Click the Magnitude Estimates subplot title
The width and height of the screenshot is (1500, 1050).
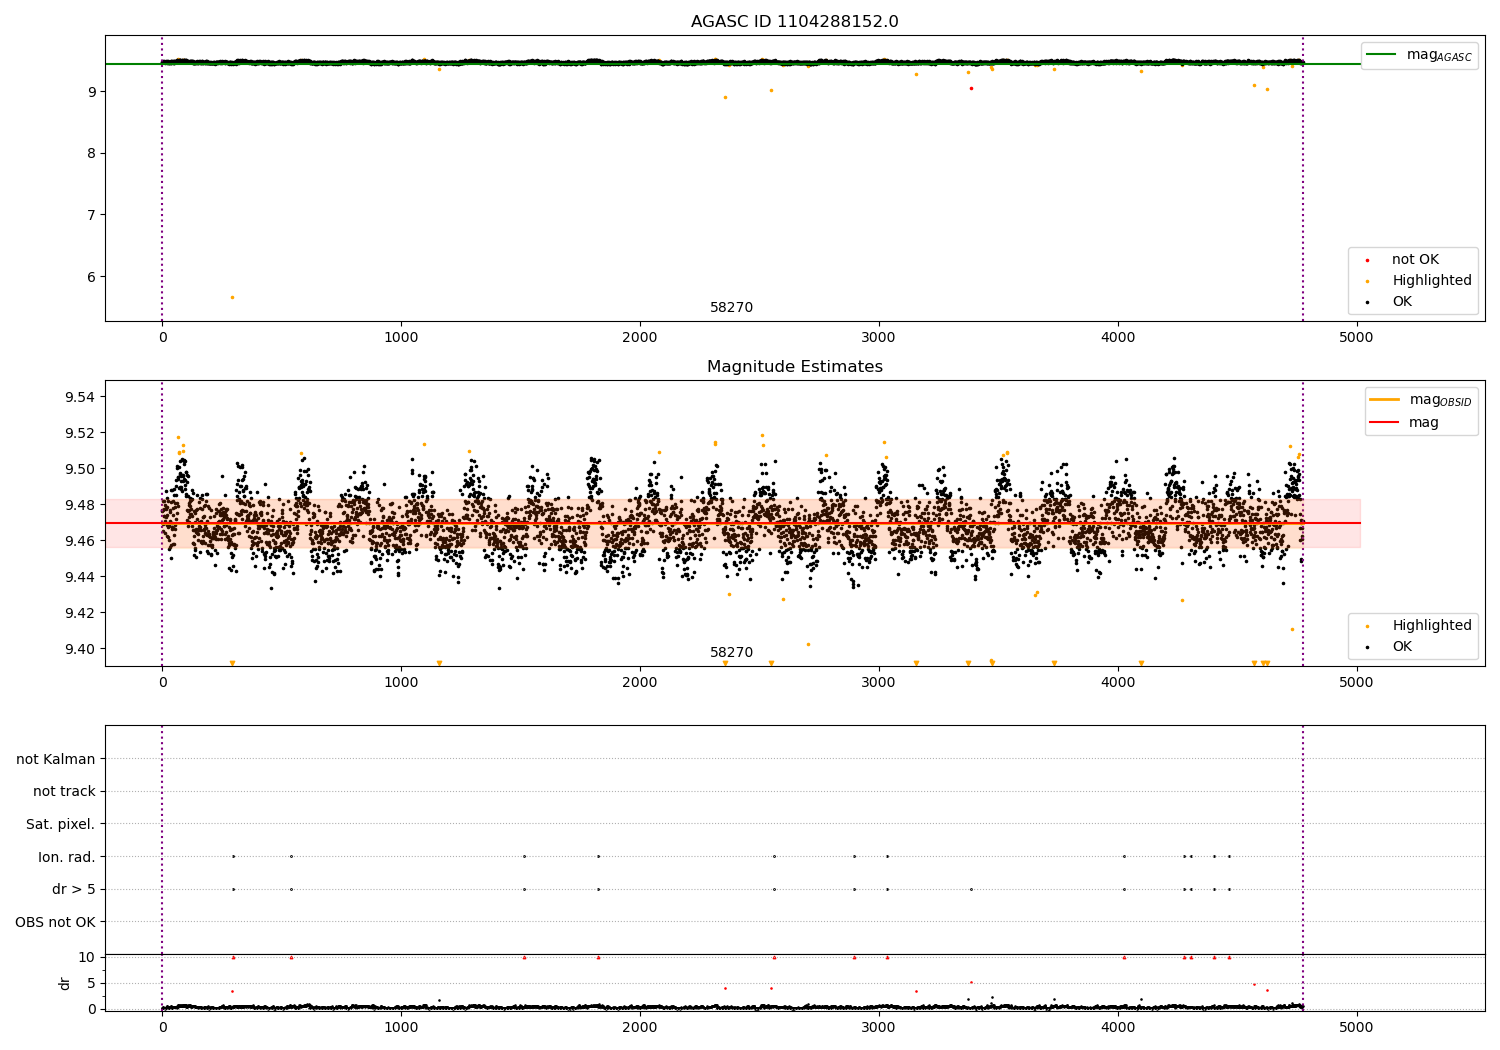click(794, 367)
